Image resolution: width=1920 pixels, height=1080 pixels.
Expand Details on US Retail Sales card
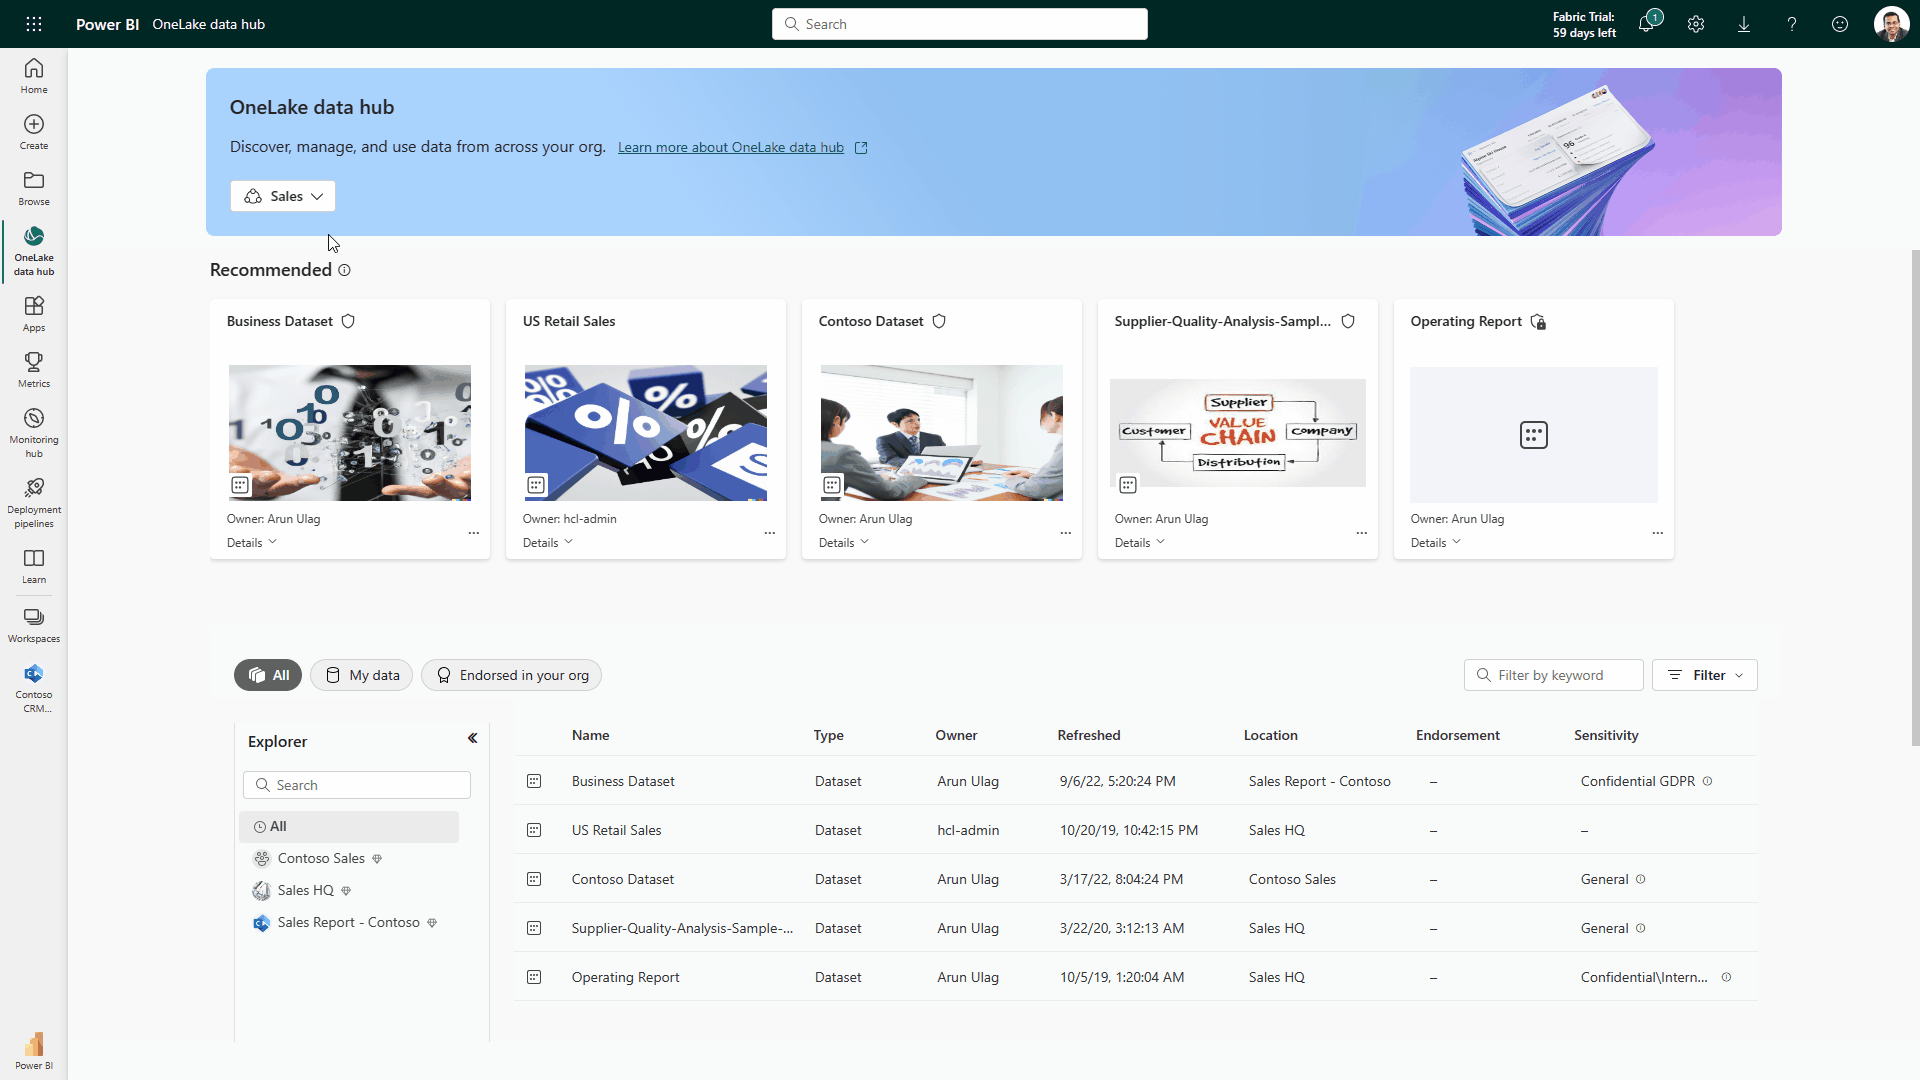(x=548, y=543)
